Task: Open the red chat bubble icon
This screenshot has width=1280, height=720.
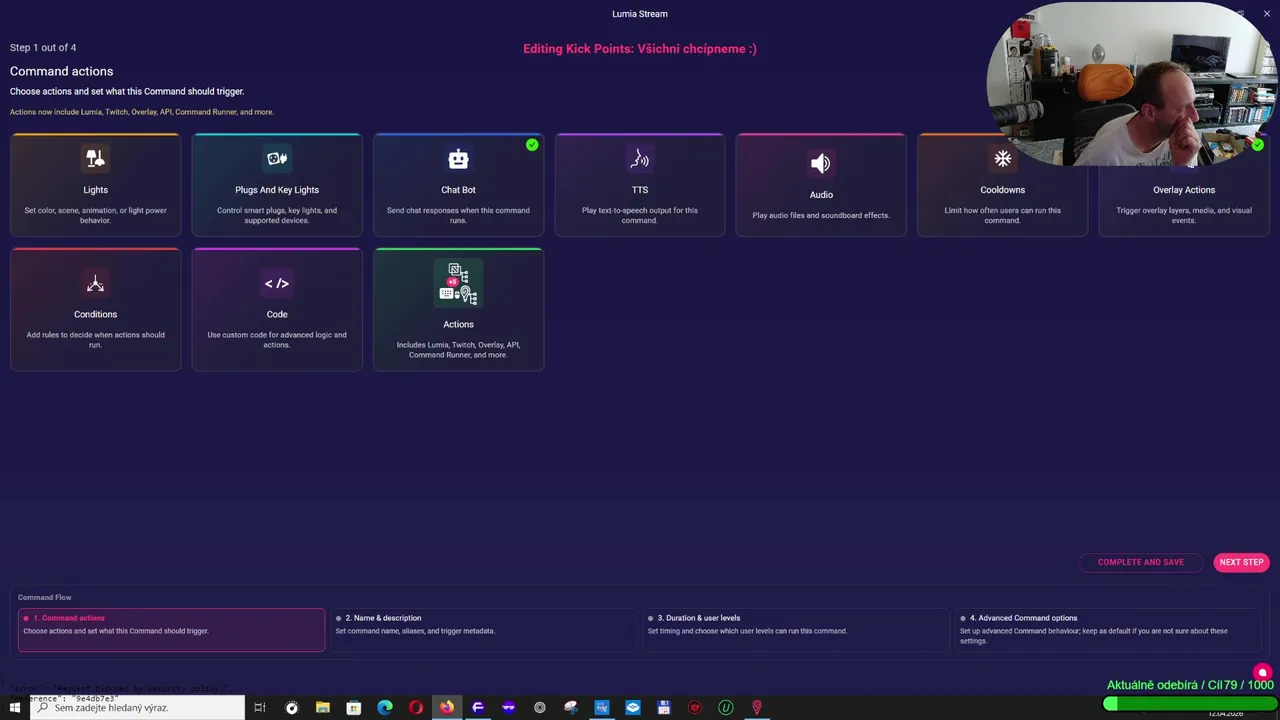Action: 1262,673
